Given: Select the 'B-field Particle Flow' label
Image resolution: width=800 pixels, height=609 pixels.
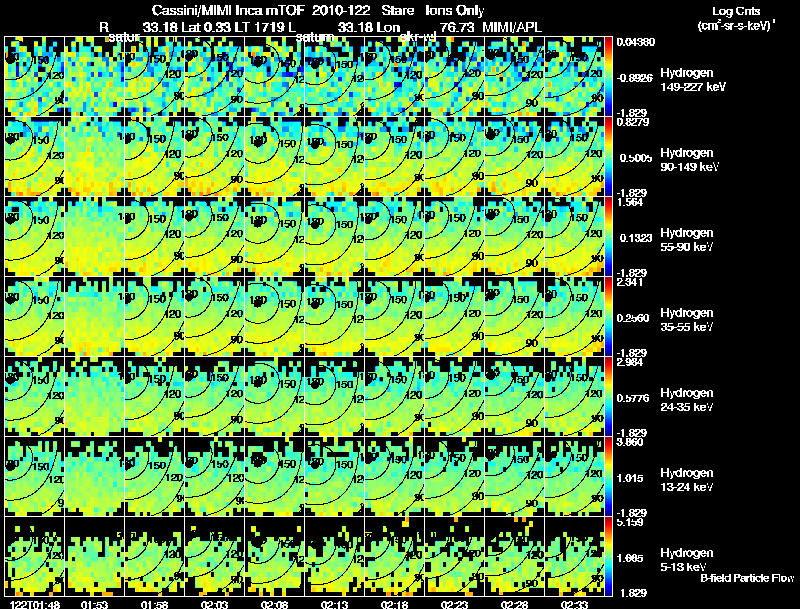Looking at the screenshot, I should point(747,578).
